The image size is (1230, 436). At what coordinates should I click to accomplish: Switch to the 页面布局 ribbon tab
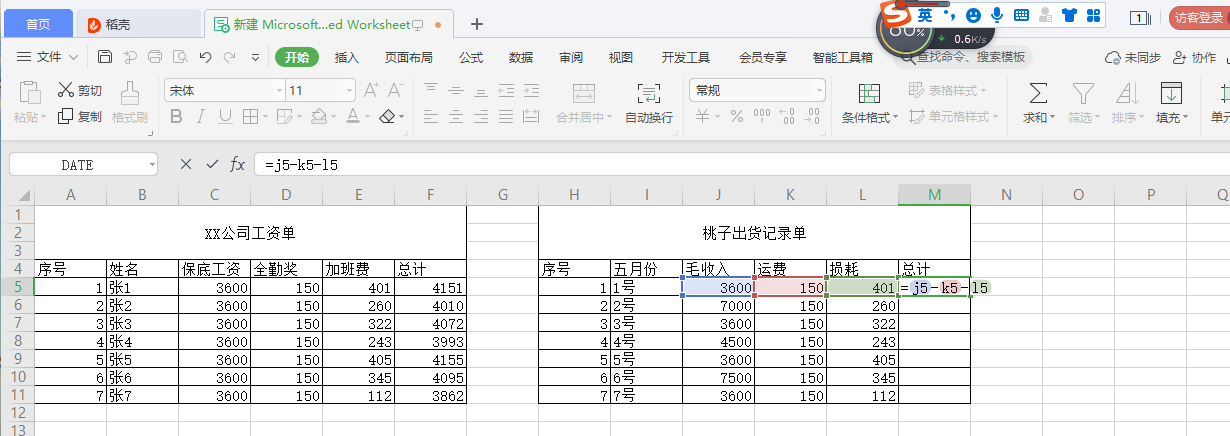409,57
